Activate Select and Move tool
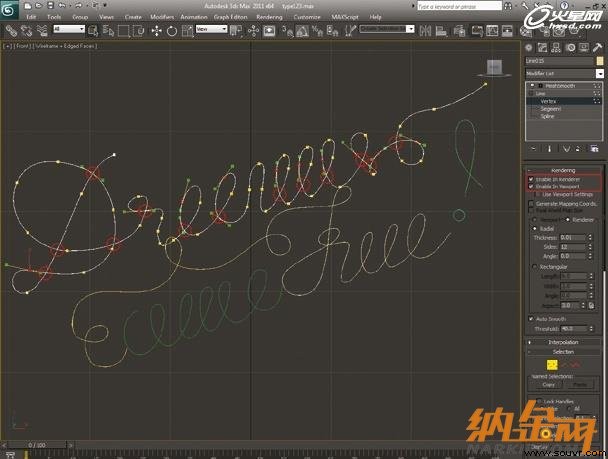 [156, 31]
